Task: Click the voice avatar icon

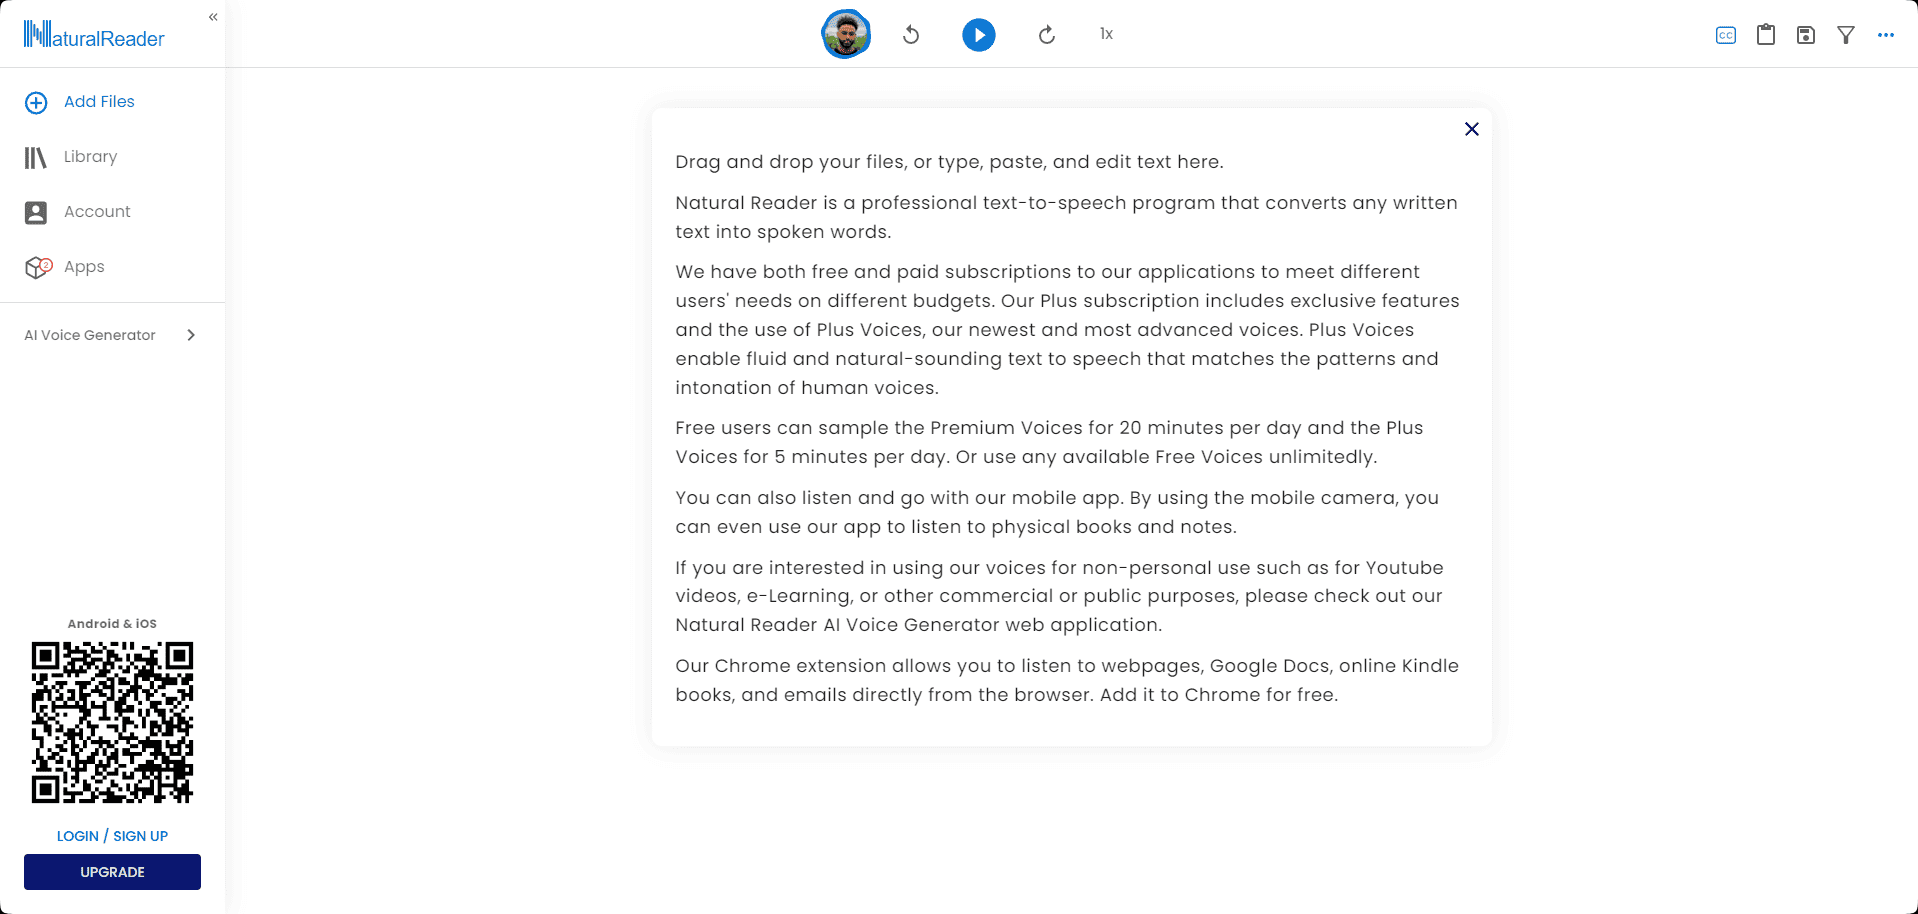Action: (x=846, y=34)
